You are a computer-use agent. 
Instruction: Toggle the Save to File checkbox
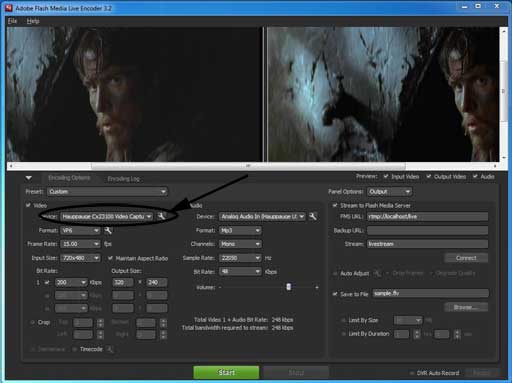coord(335,294)
